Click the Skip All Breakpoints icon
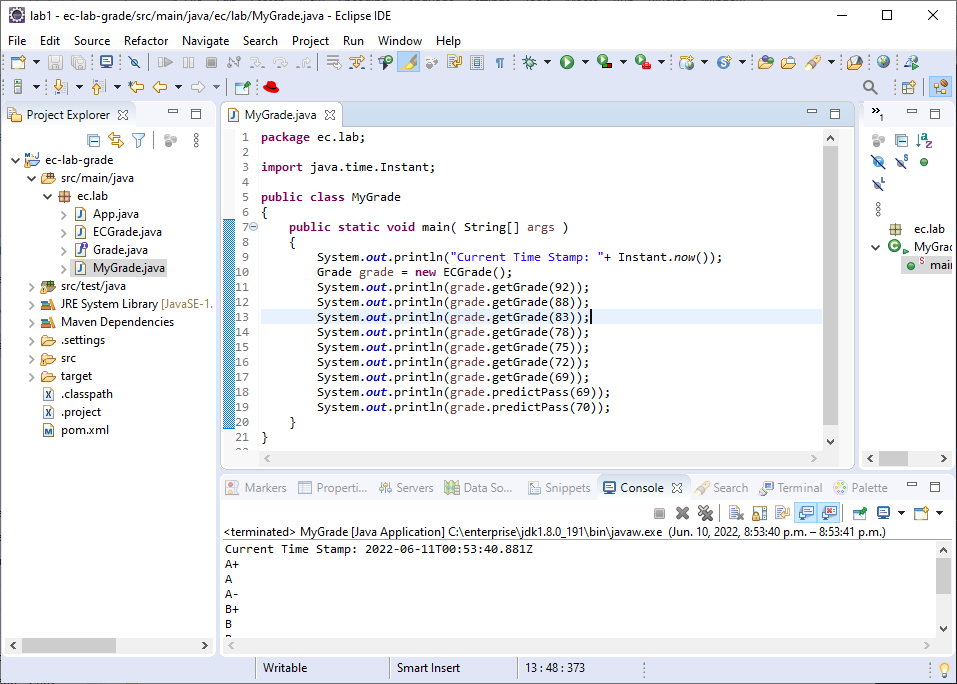The width and height of the screenshot is (957, 684). [134, 62]
